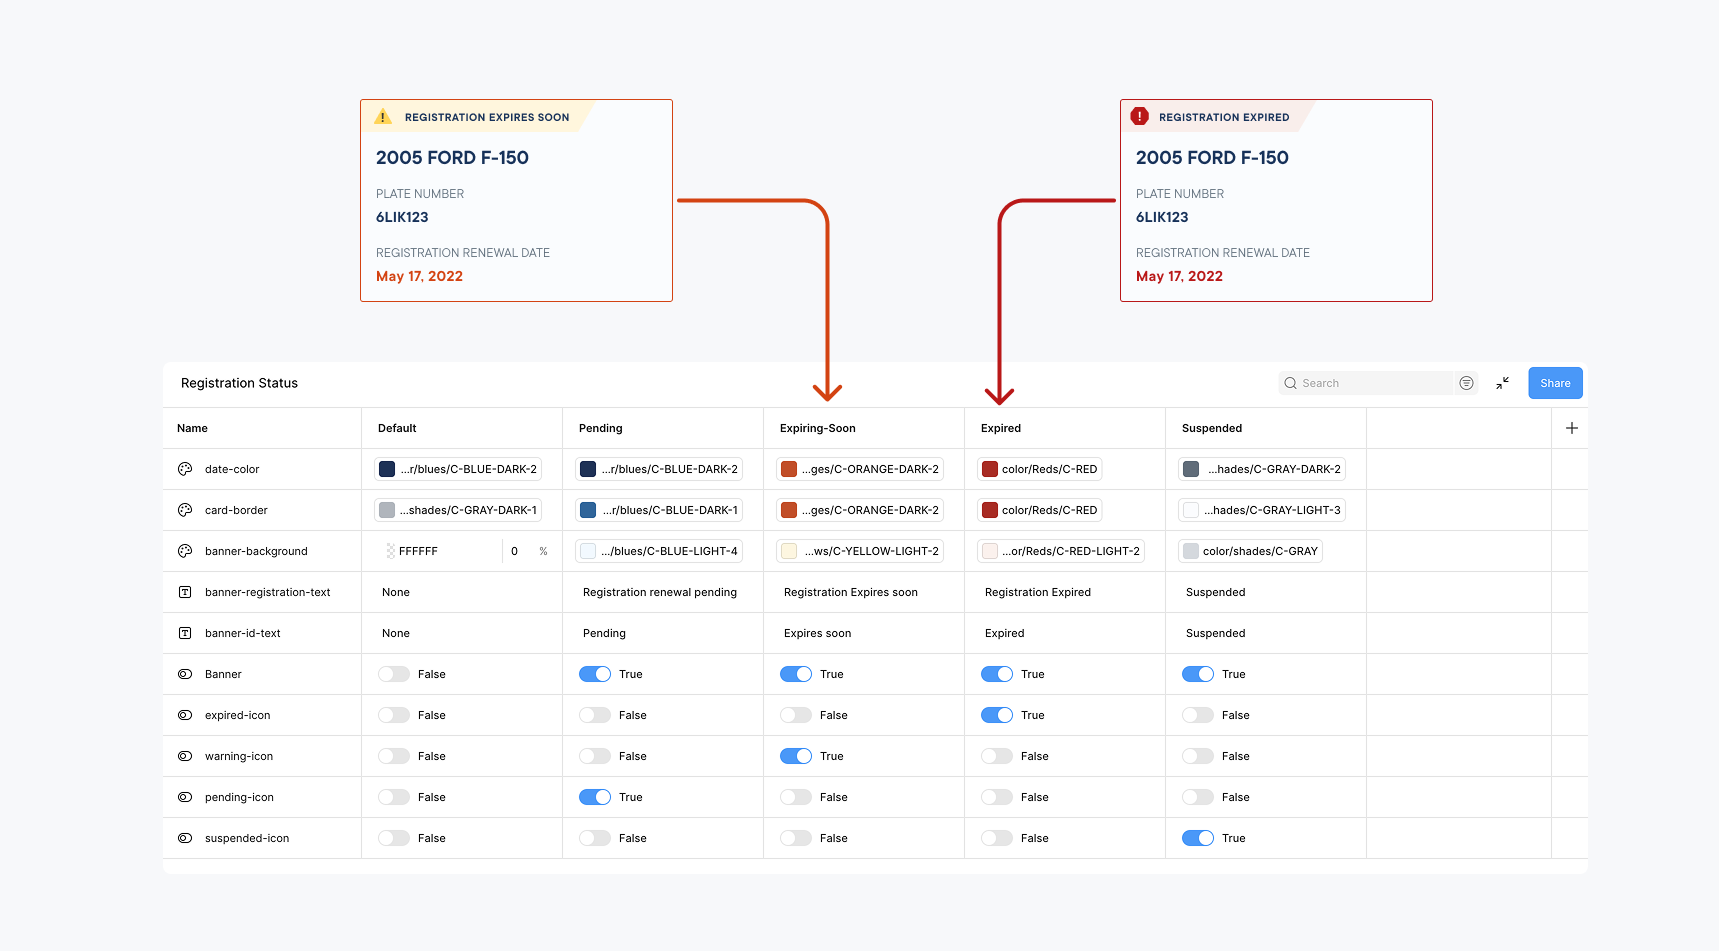This screenshot has height=951, width=1719.
Task: Turn off pending-icon in Pending column
Action: tap(595, 797)
